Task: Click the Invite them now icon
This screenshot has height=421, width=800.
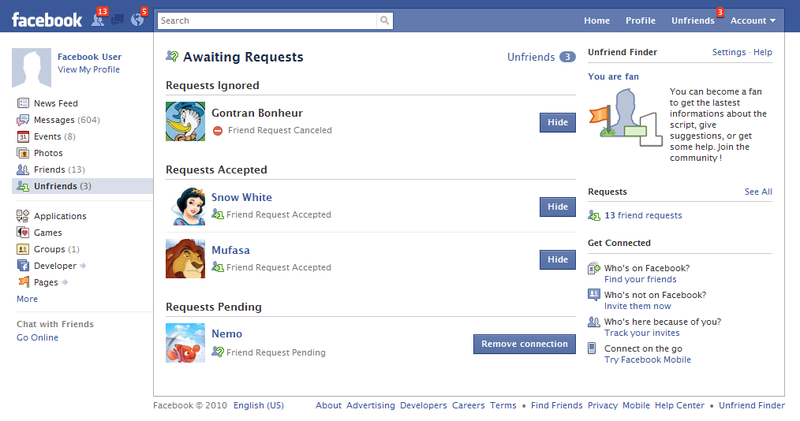Action: coord(593,295)
